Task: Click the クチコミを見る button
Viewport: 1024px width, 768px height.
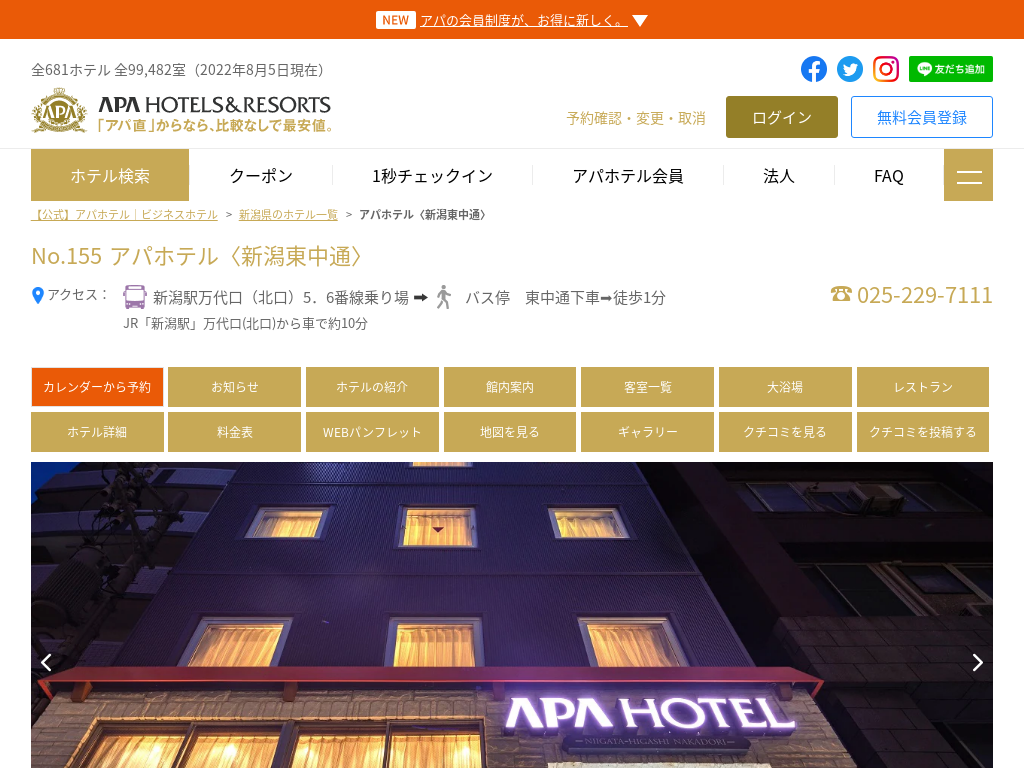Action: (785, 432)
